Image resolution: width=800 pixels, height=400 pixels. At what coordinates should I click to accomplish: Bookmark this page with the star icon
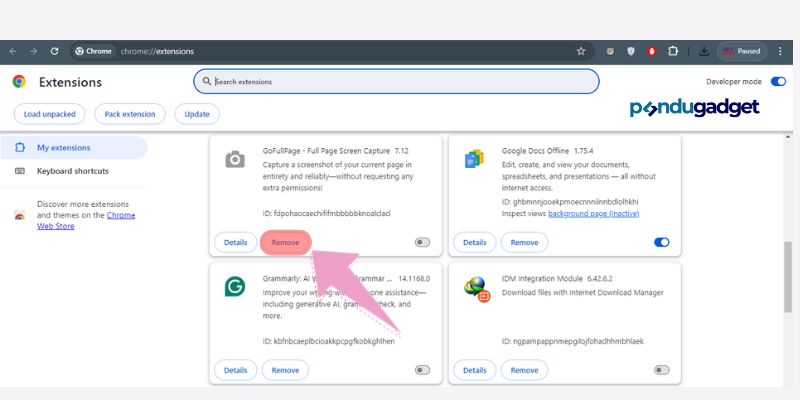tap(581, 51)
